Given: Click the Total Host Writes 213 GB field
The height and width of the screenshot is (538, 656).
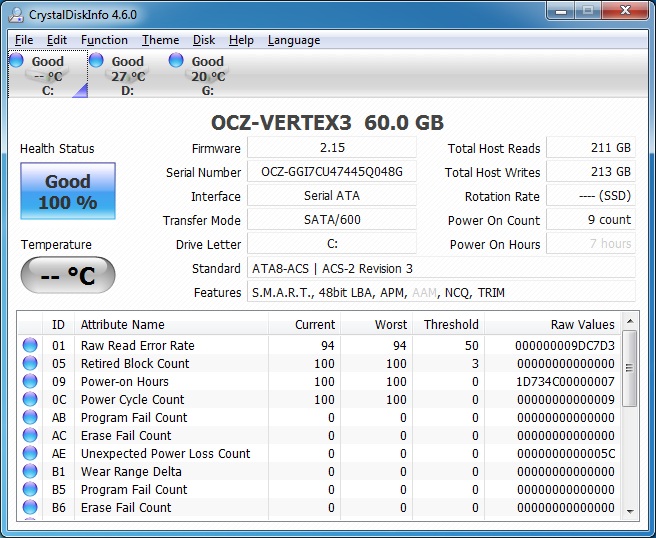Looking at the screenshot, I should (591, 172).
